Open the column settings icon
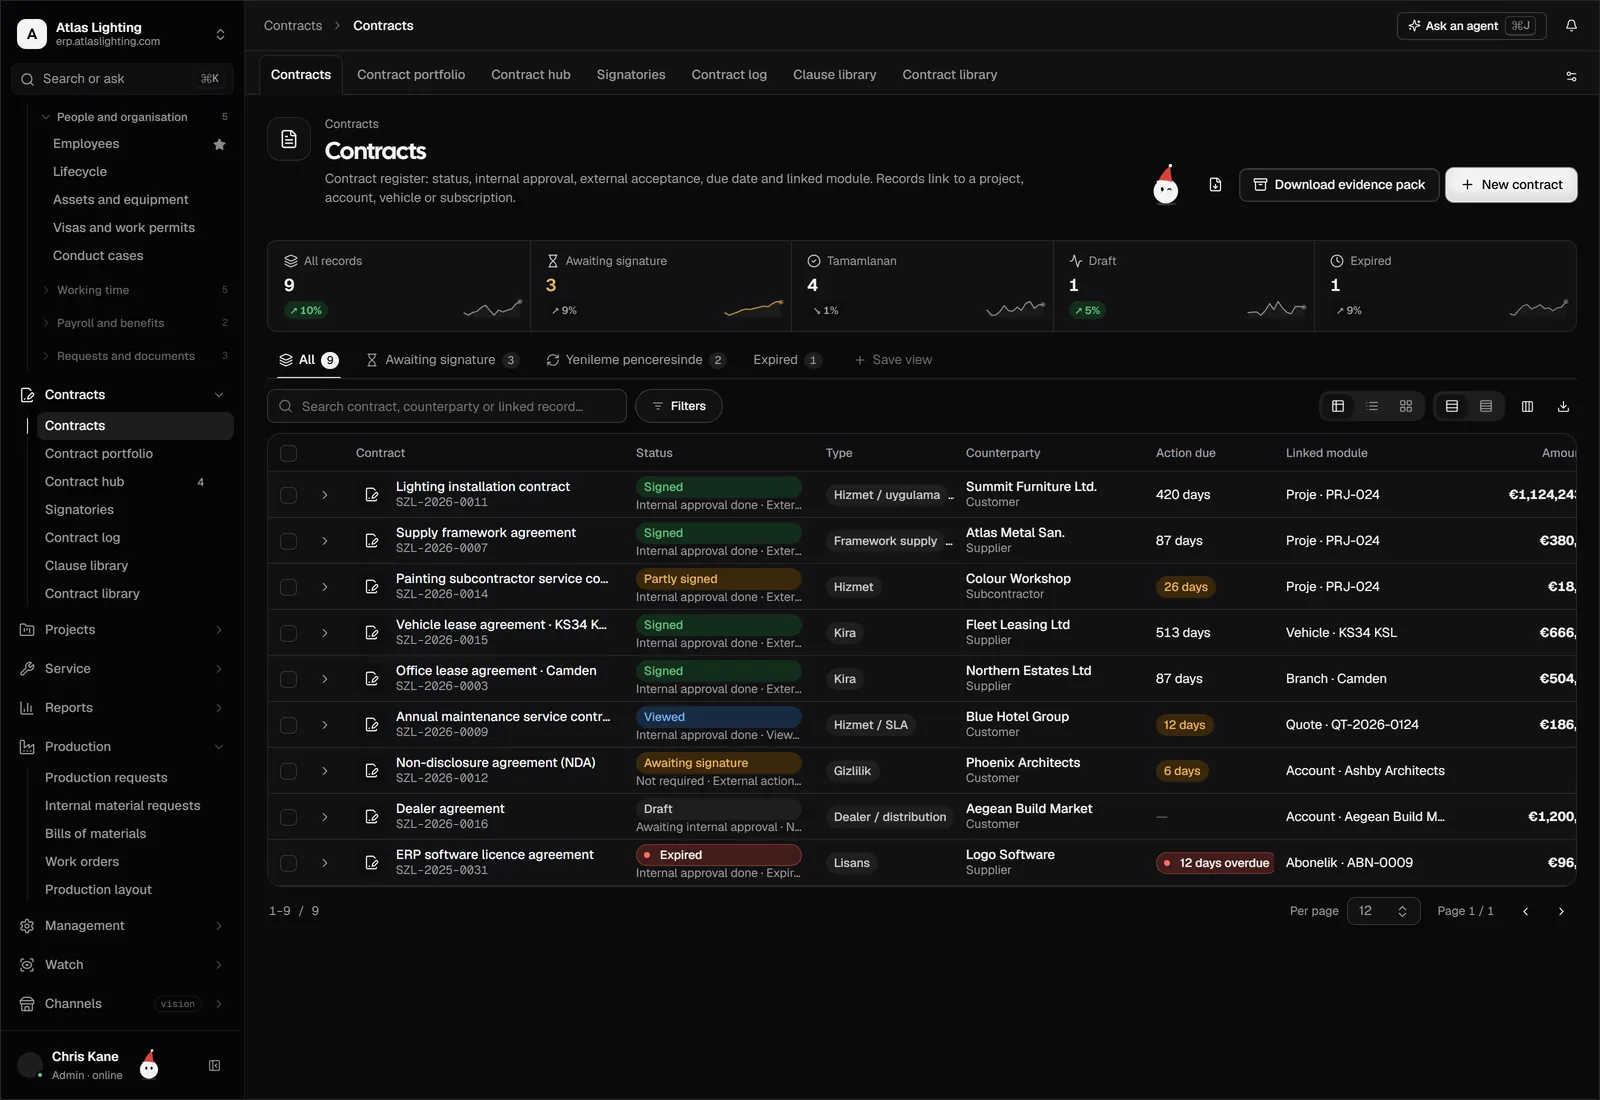 point(1527,406)
